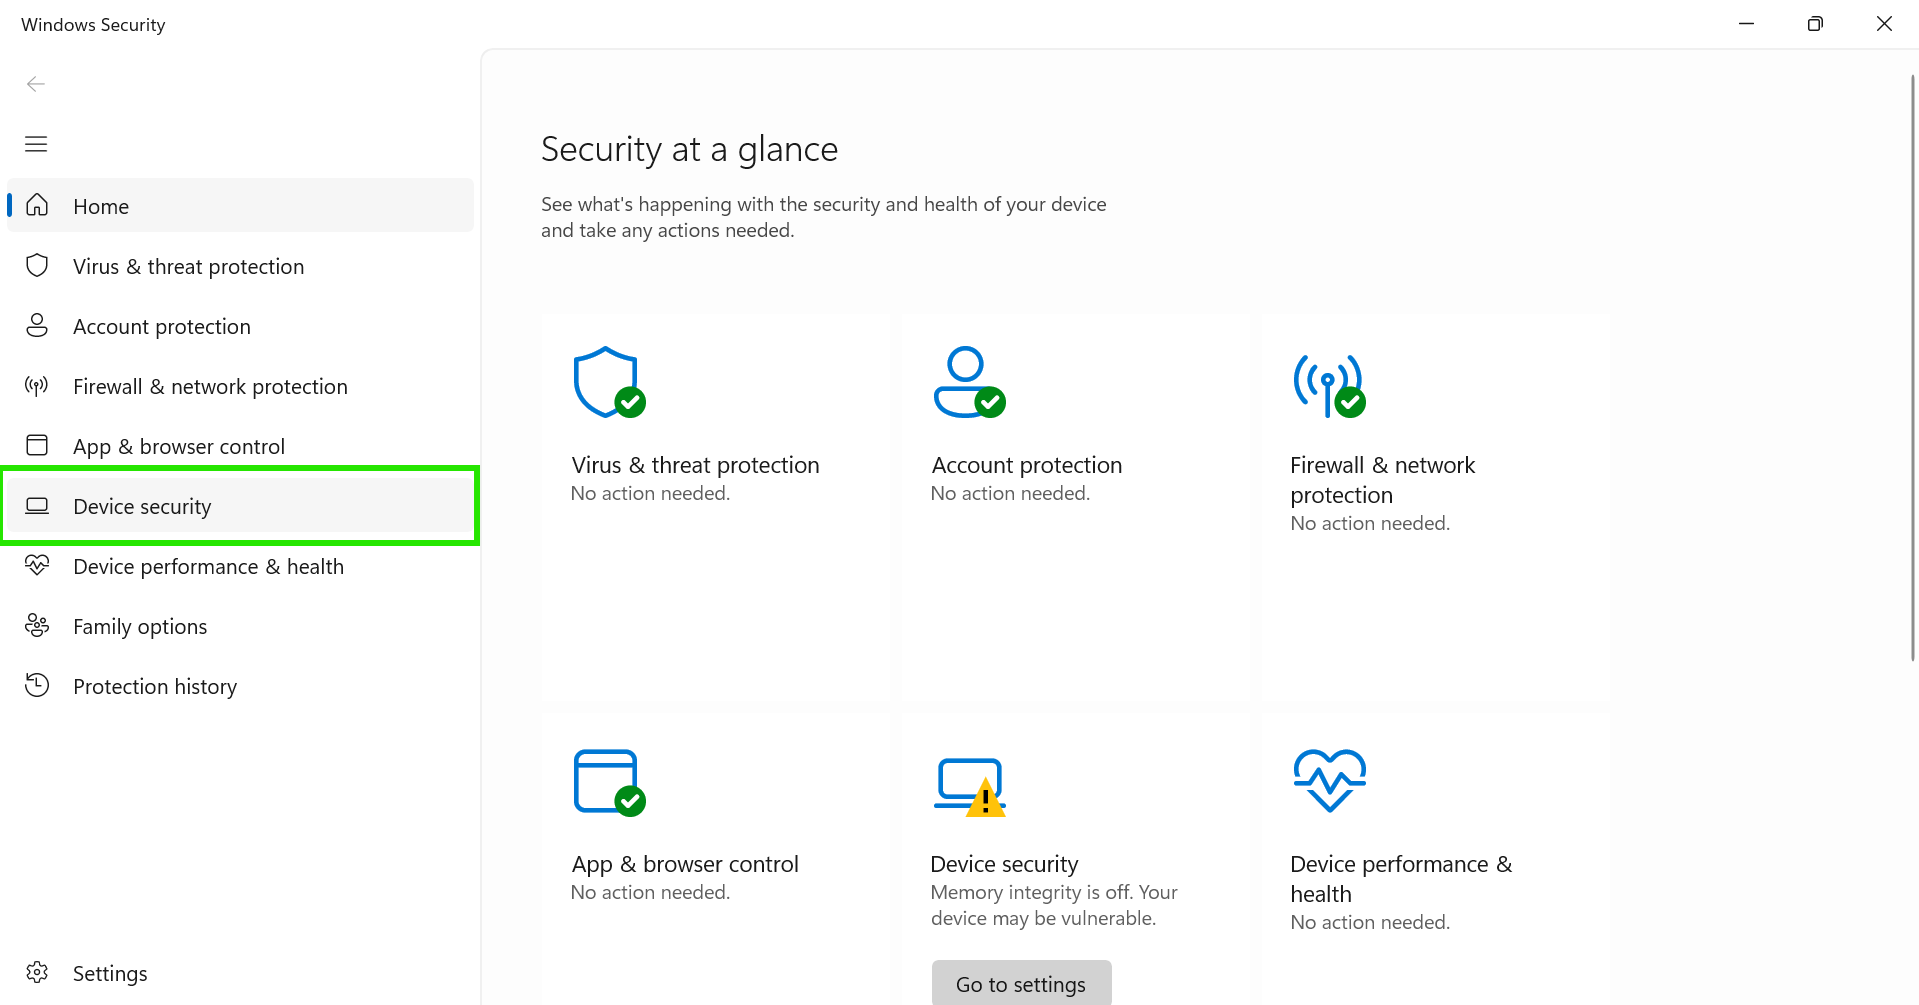Open the Firewall & network protection card title

click(x=1382, y=480)
